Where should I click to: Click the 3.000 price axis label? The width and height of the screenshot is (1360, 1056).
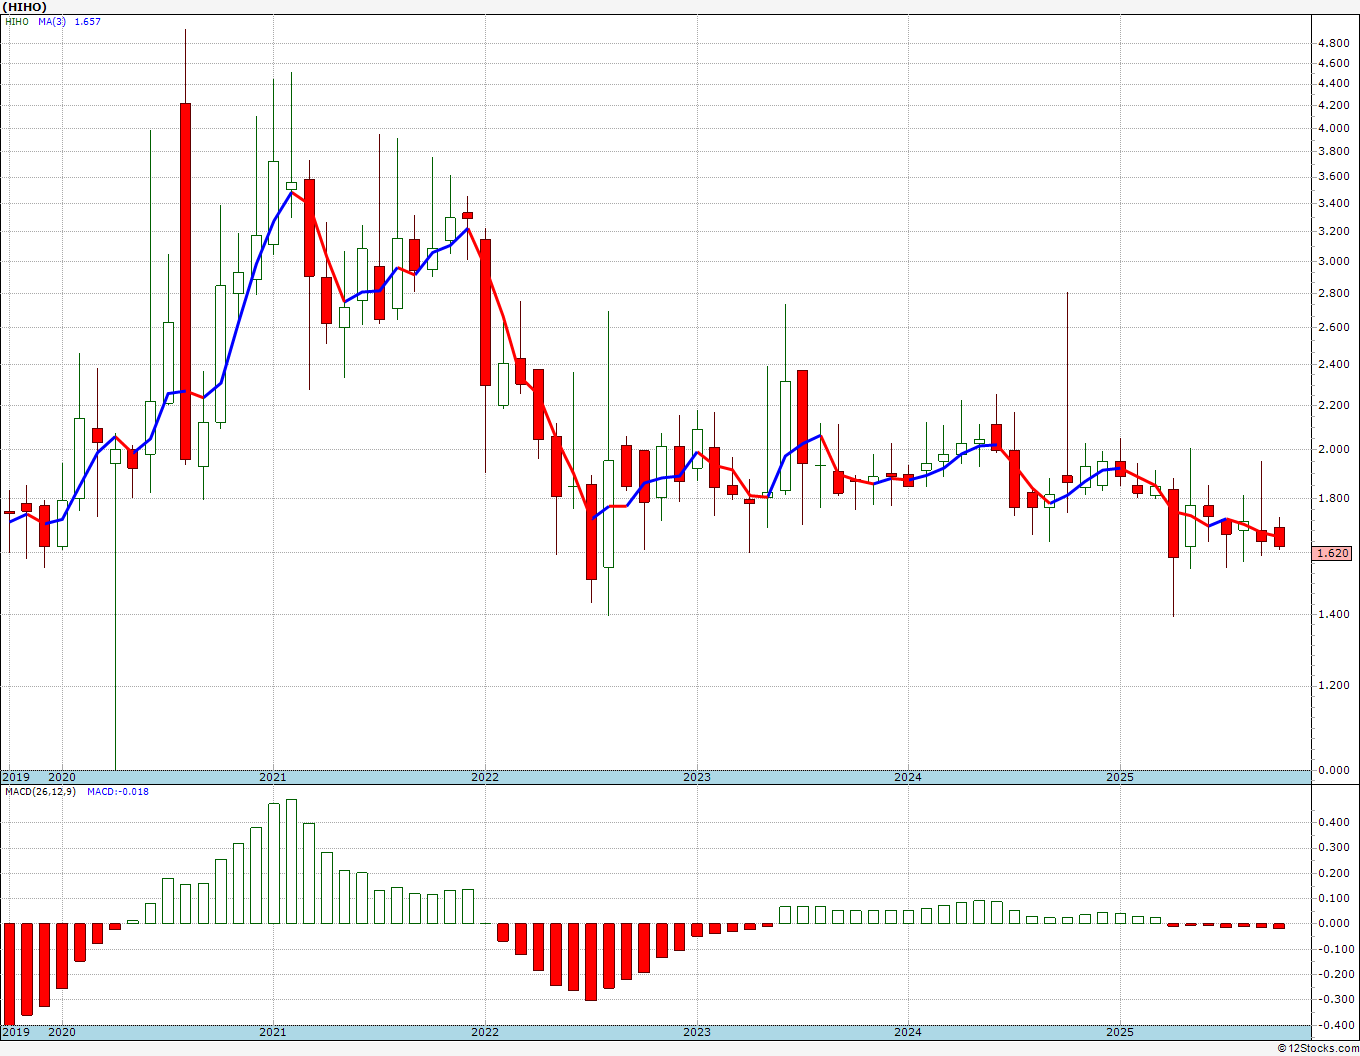coord(1333,262)
